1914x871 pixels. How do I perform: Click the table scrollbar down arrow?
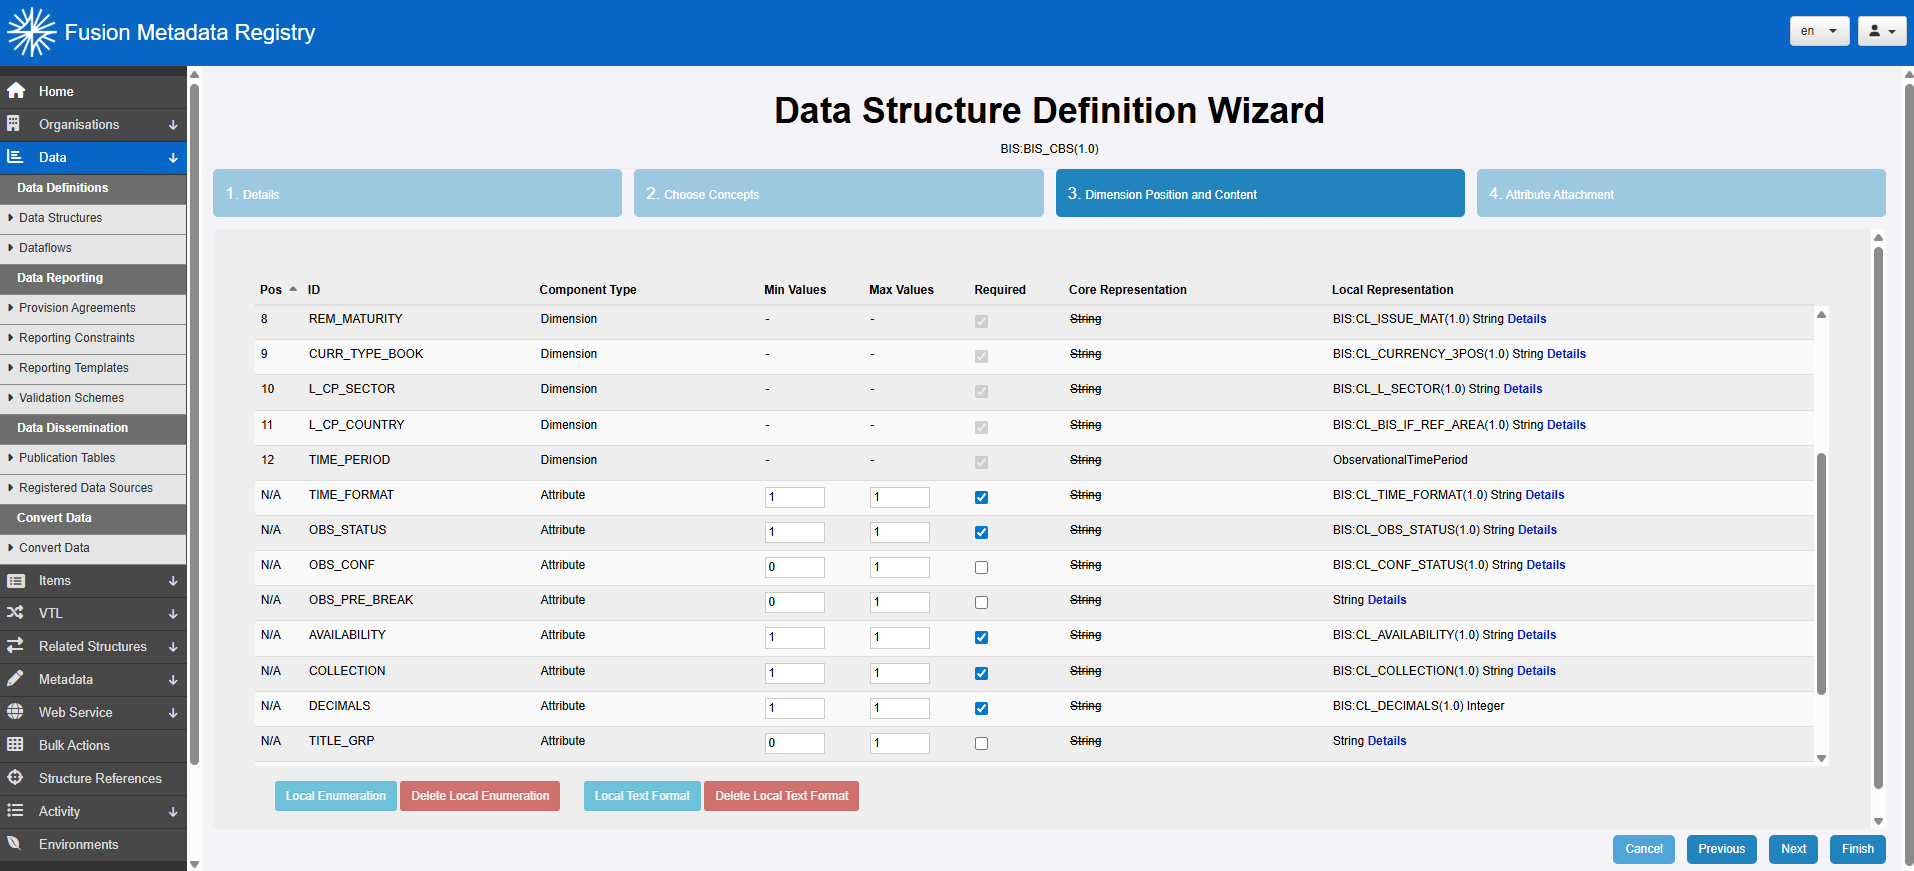click(x=1821, y=758)
